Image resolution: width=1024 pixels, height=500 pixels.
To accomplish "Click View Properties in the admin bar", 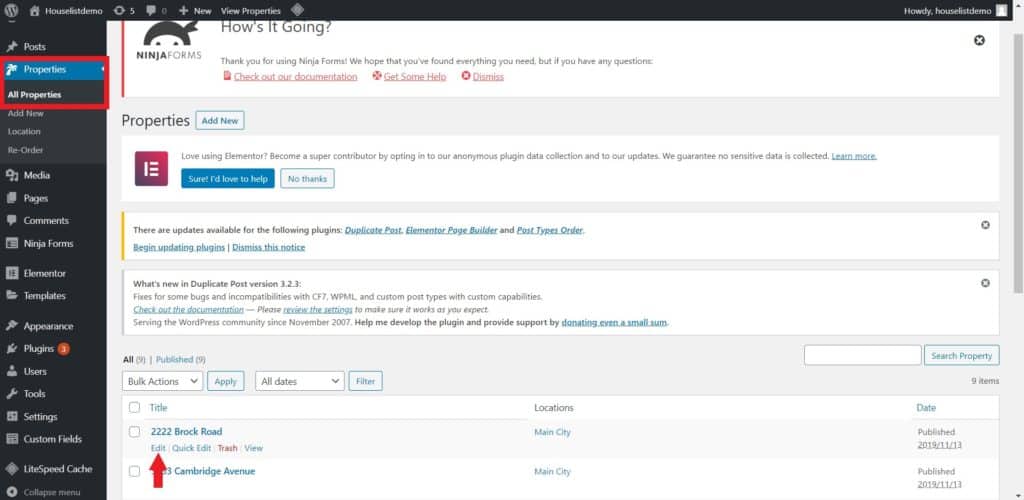I will (251, 10).
